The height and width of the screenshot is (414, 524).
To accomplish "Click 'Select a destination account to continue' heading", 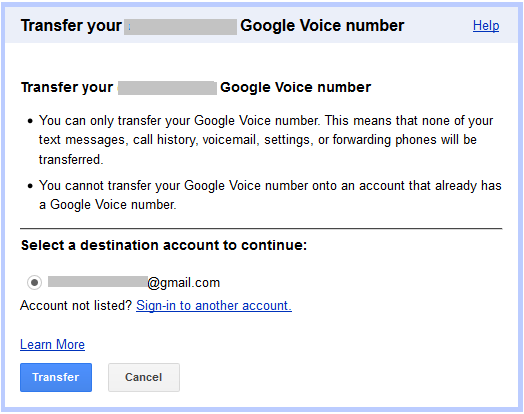I will coord(164,245).
